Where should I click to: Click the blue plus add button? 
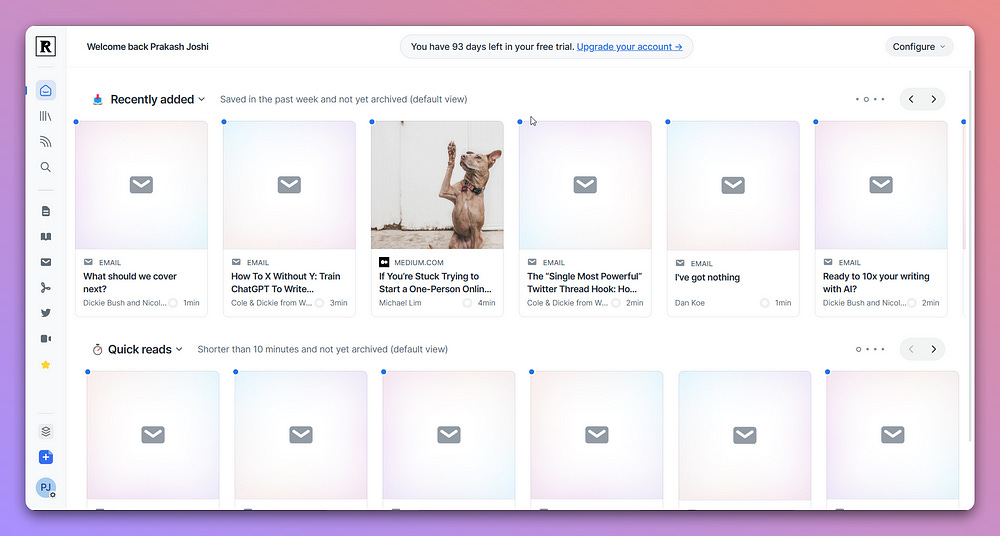coord(46,457)
